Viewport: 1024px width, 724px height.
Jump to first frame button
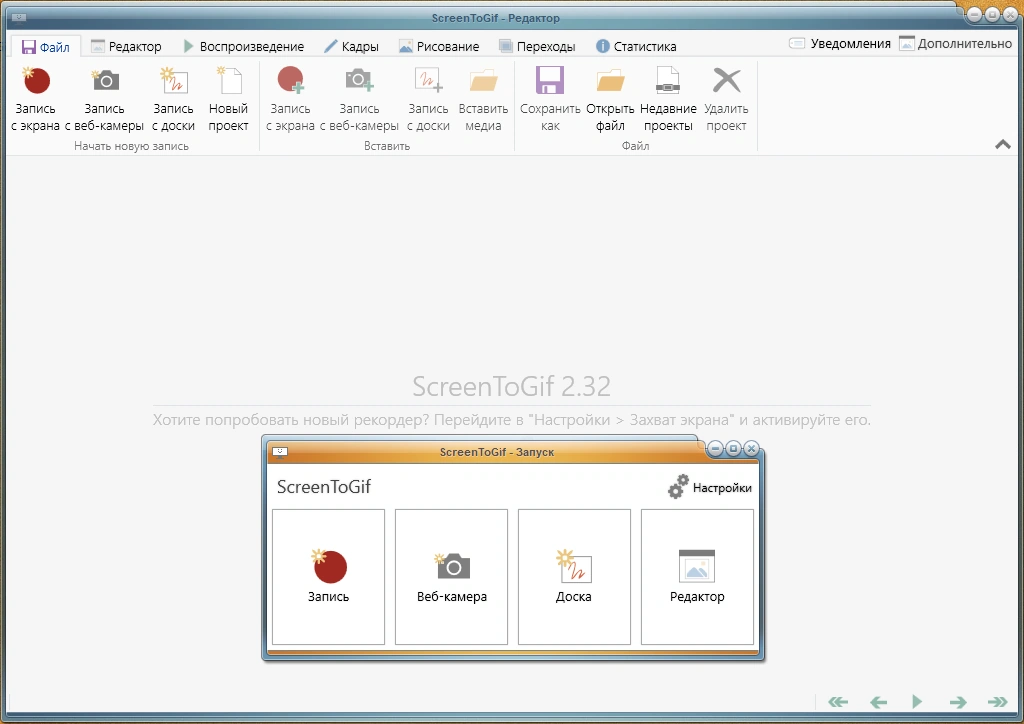click(x=838, y=702)
